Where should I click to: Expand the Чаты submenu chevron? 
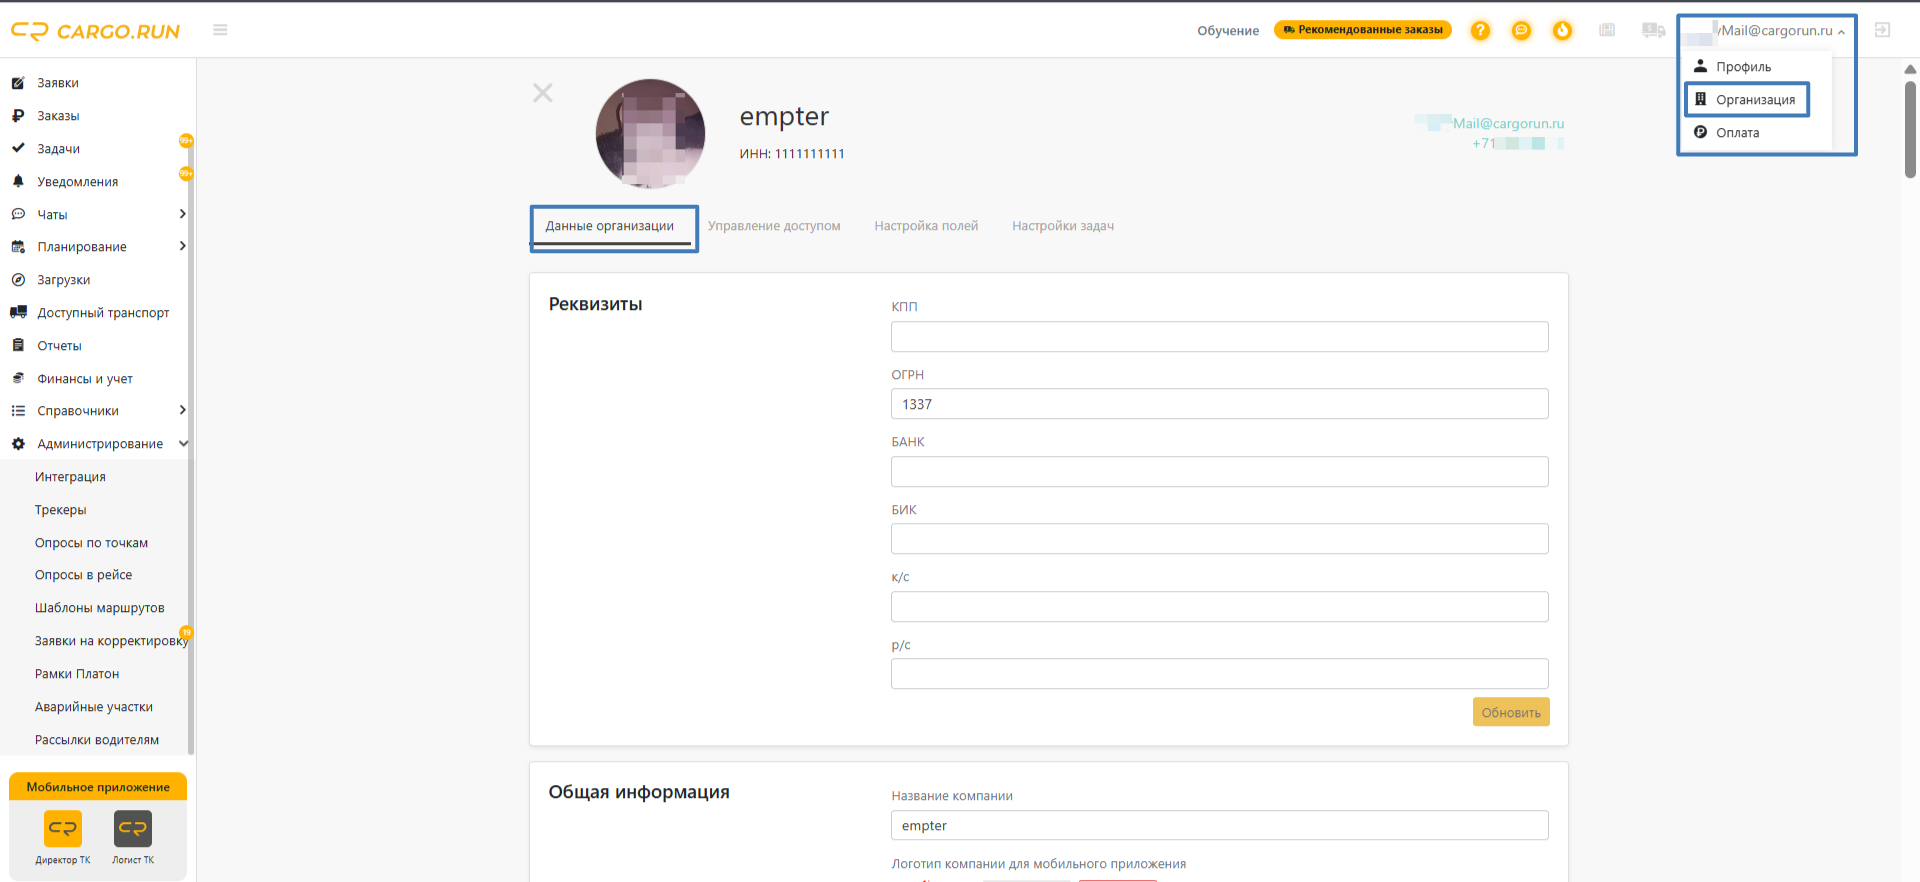(x=182, y=214)
